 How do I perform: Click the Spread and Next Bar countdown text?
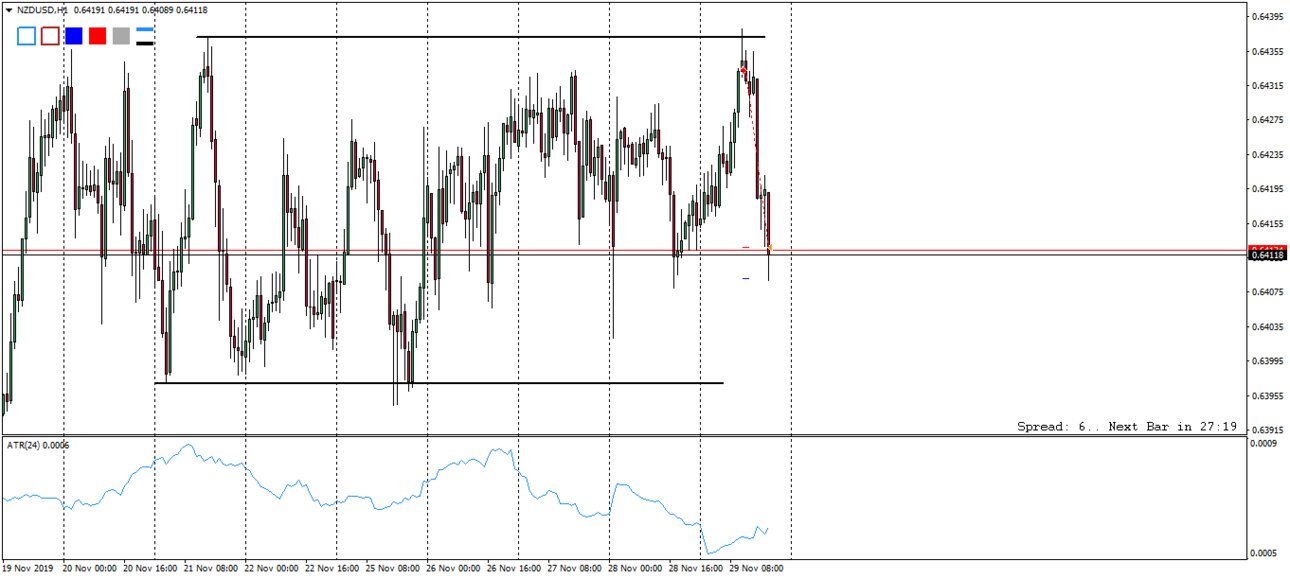coord(1127,426)
